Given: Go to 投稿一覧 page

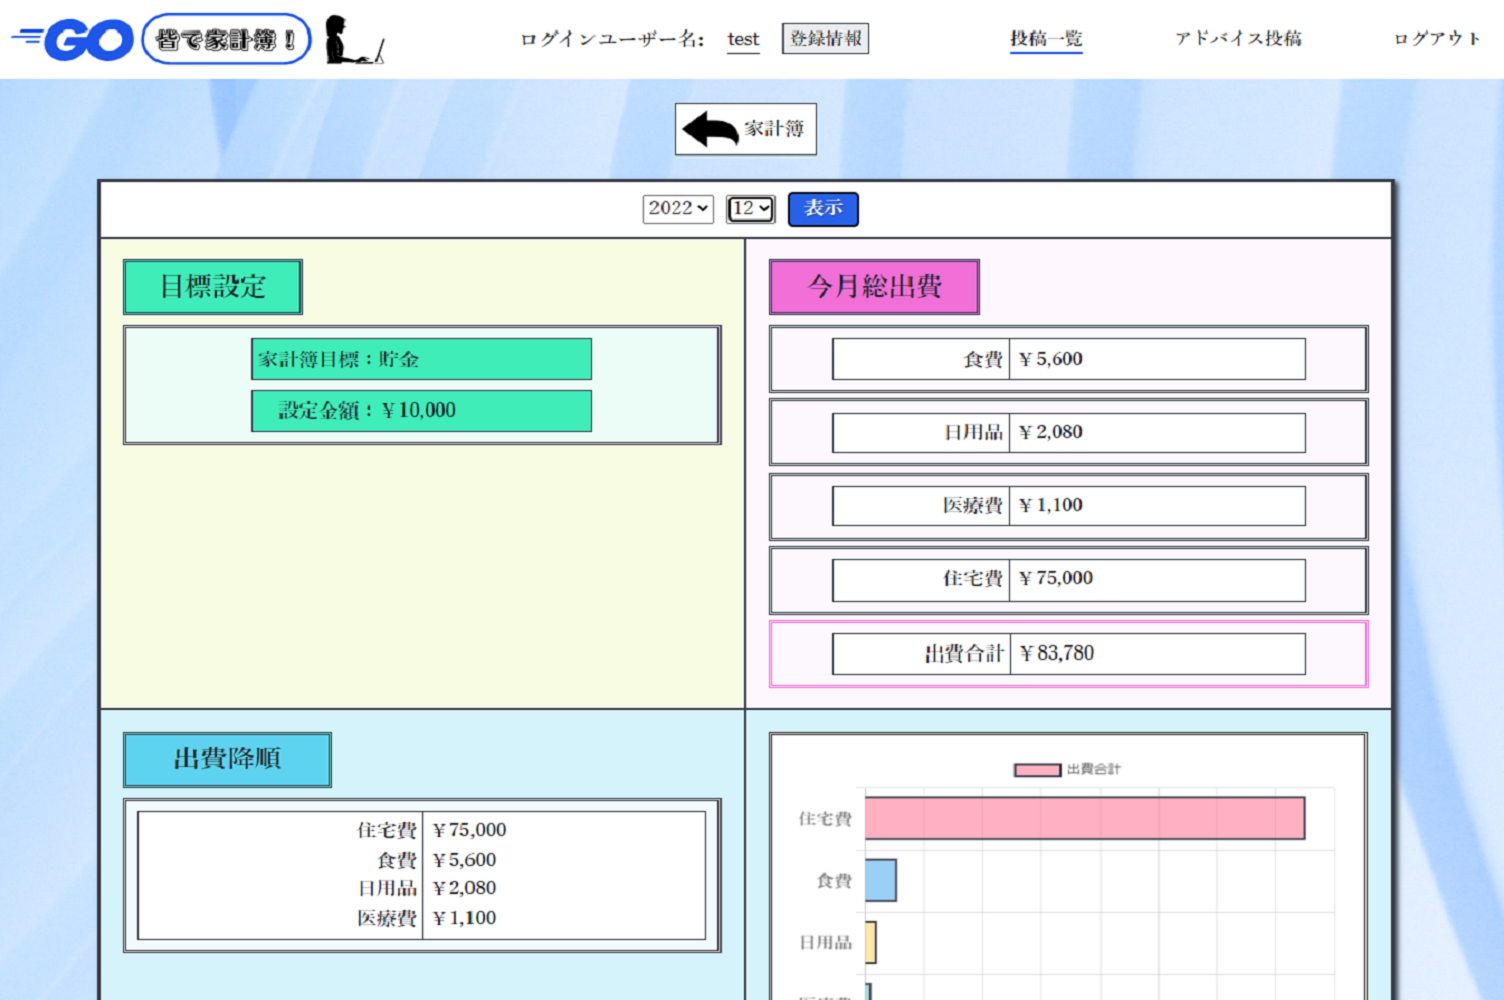Looking at the screenshot, I should point(1046,39).
